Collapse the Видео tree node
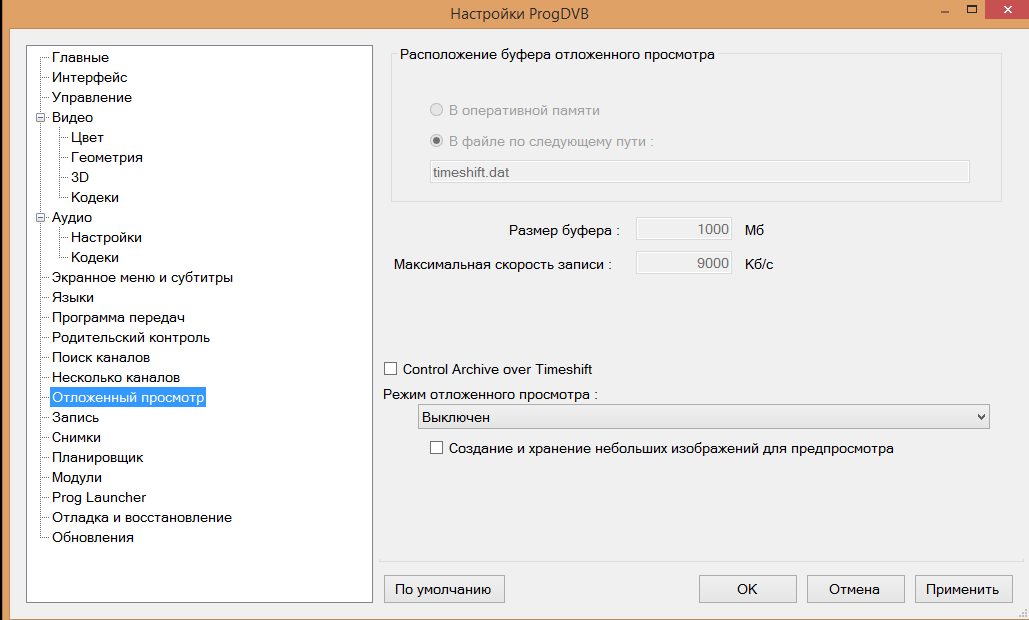The width and height of the screenshot is (1029, 620). click(x=41, y=118)
